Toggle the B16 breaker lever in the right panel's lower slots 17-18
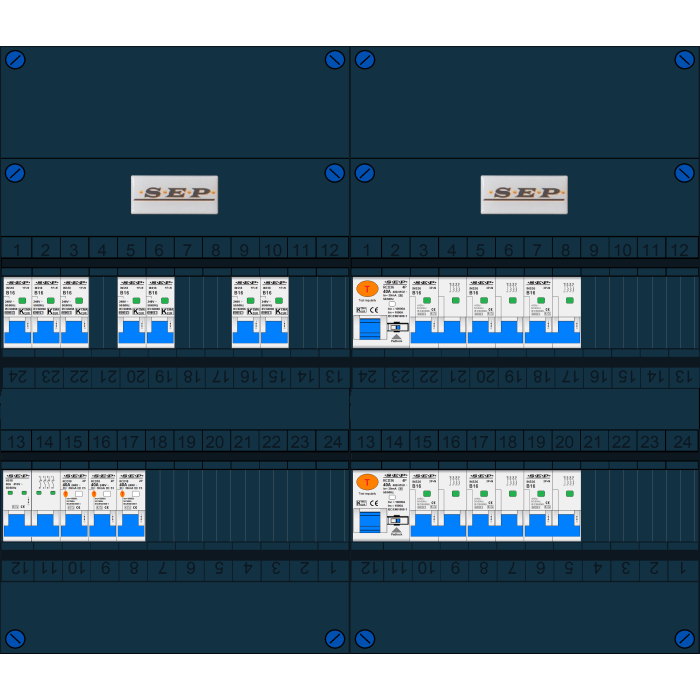700x700 pixels. (496, 525)
